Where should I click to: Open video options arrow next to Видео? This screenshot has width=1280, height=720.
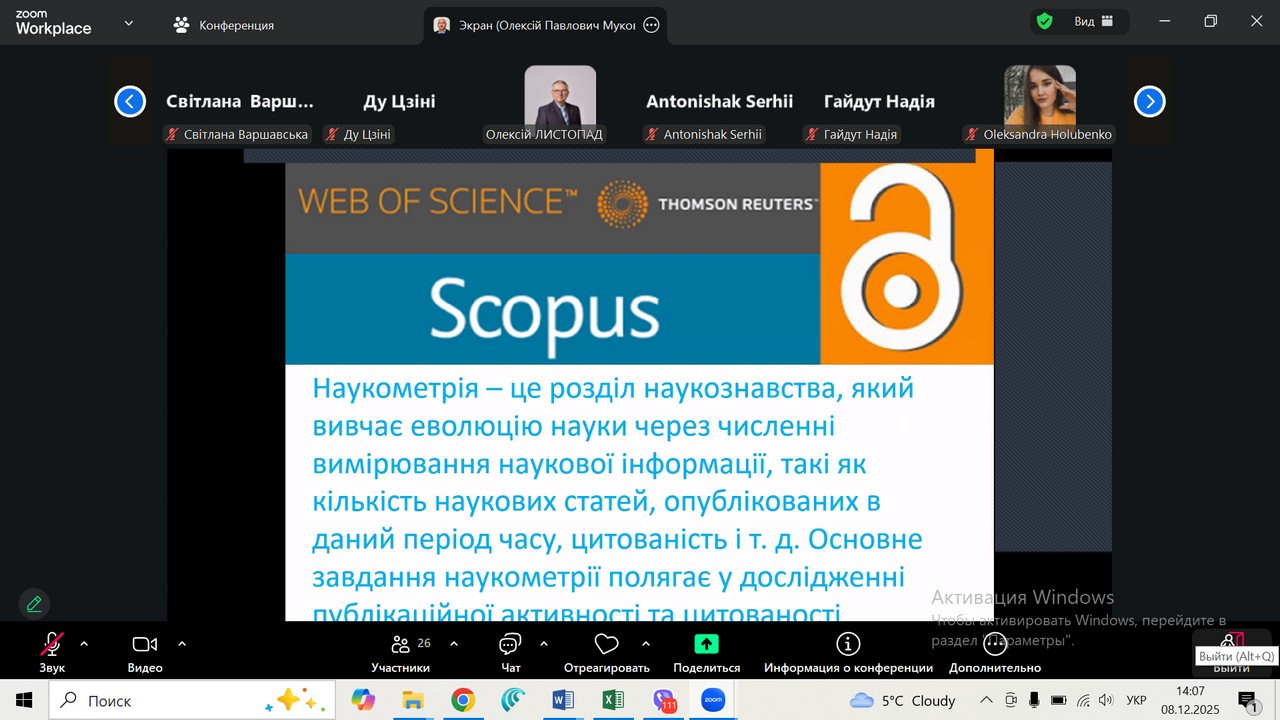pyautogui.click(x=182, y=644)
